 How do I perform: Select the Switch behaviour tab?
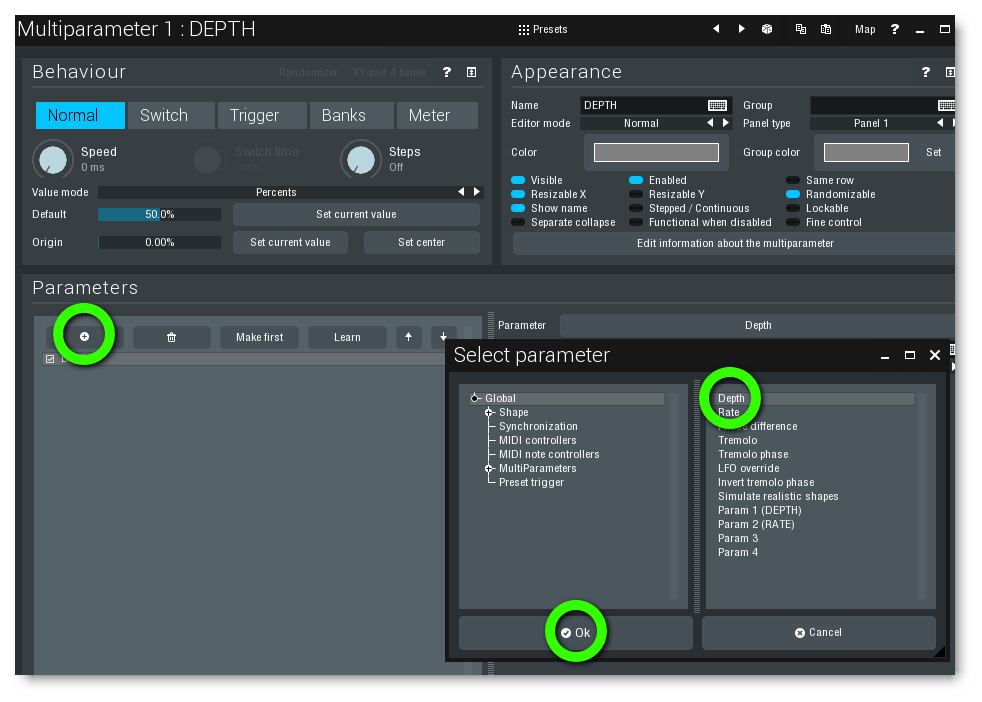pyautogui.click(x=171, y=115)
